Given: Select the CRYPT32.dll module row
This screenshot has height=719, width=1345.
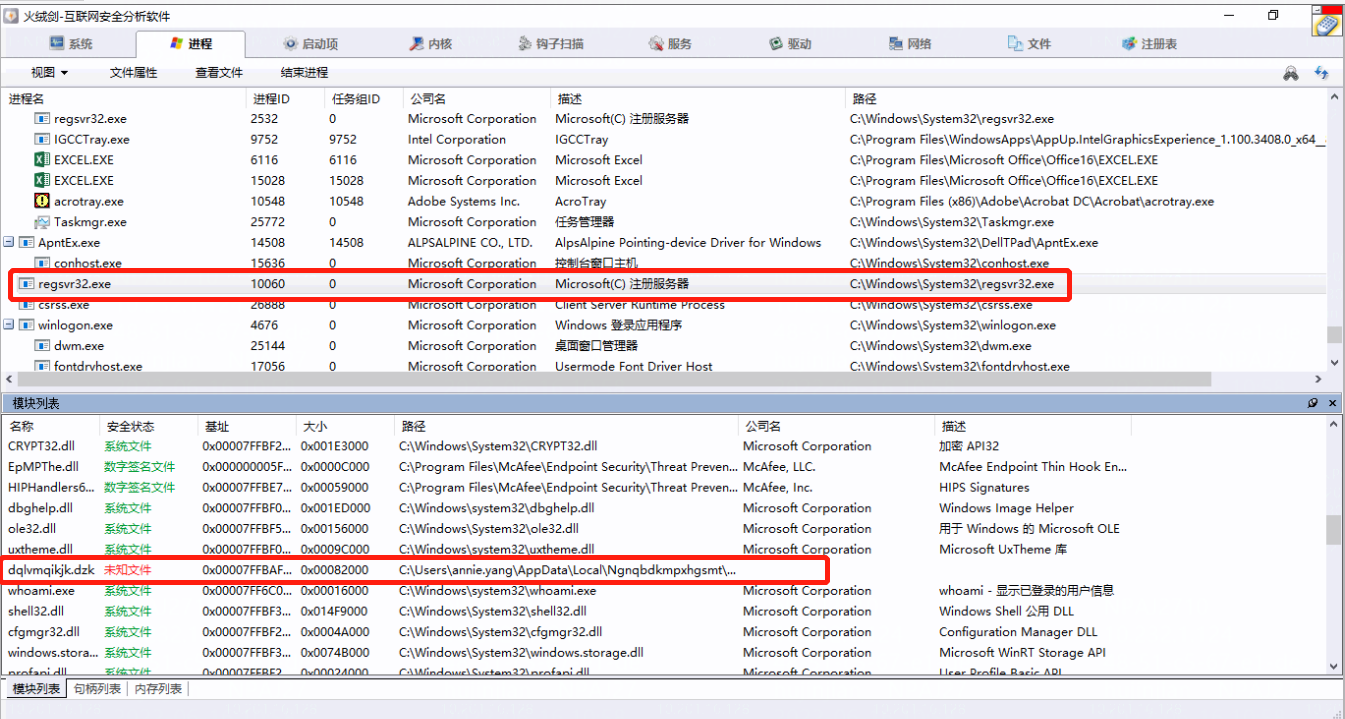Looking at the screenshot, I should 662,446.
